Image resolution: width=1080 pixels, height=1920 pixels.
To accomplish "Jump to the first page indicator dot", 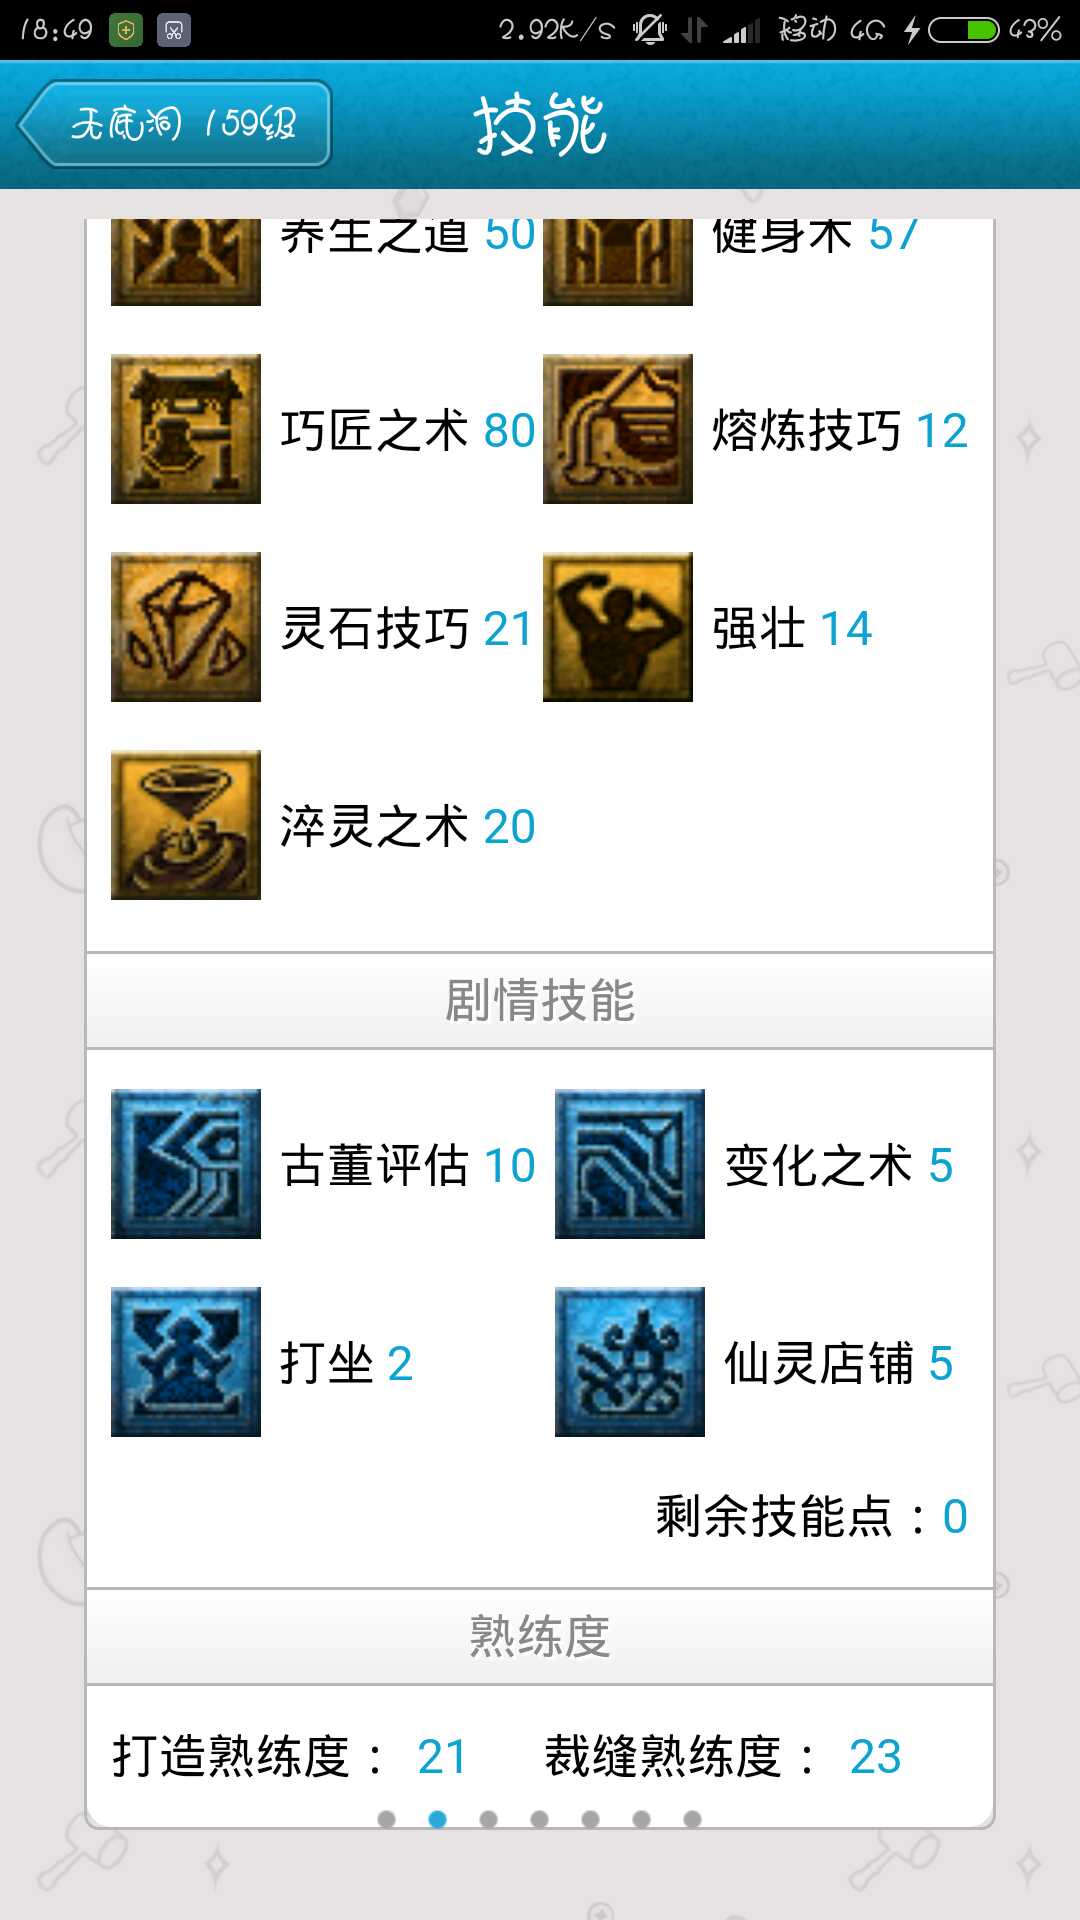I will (386, 1819).
